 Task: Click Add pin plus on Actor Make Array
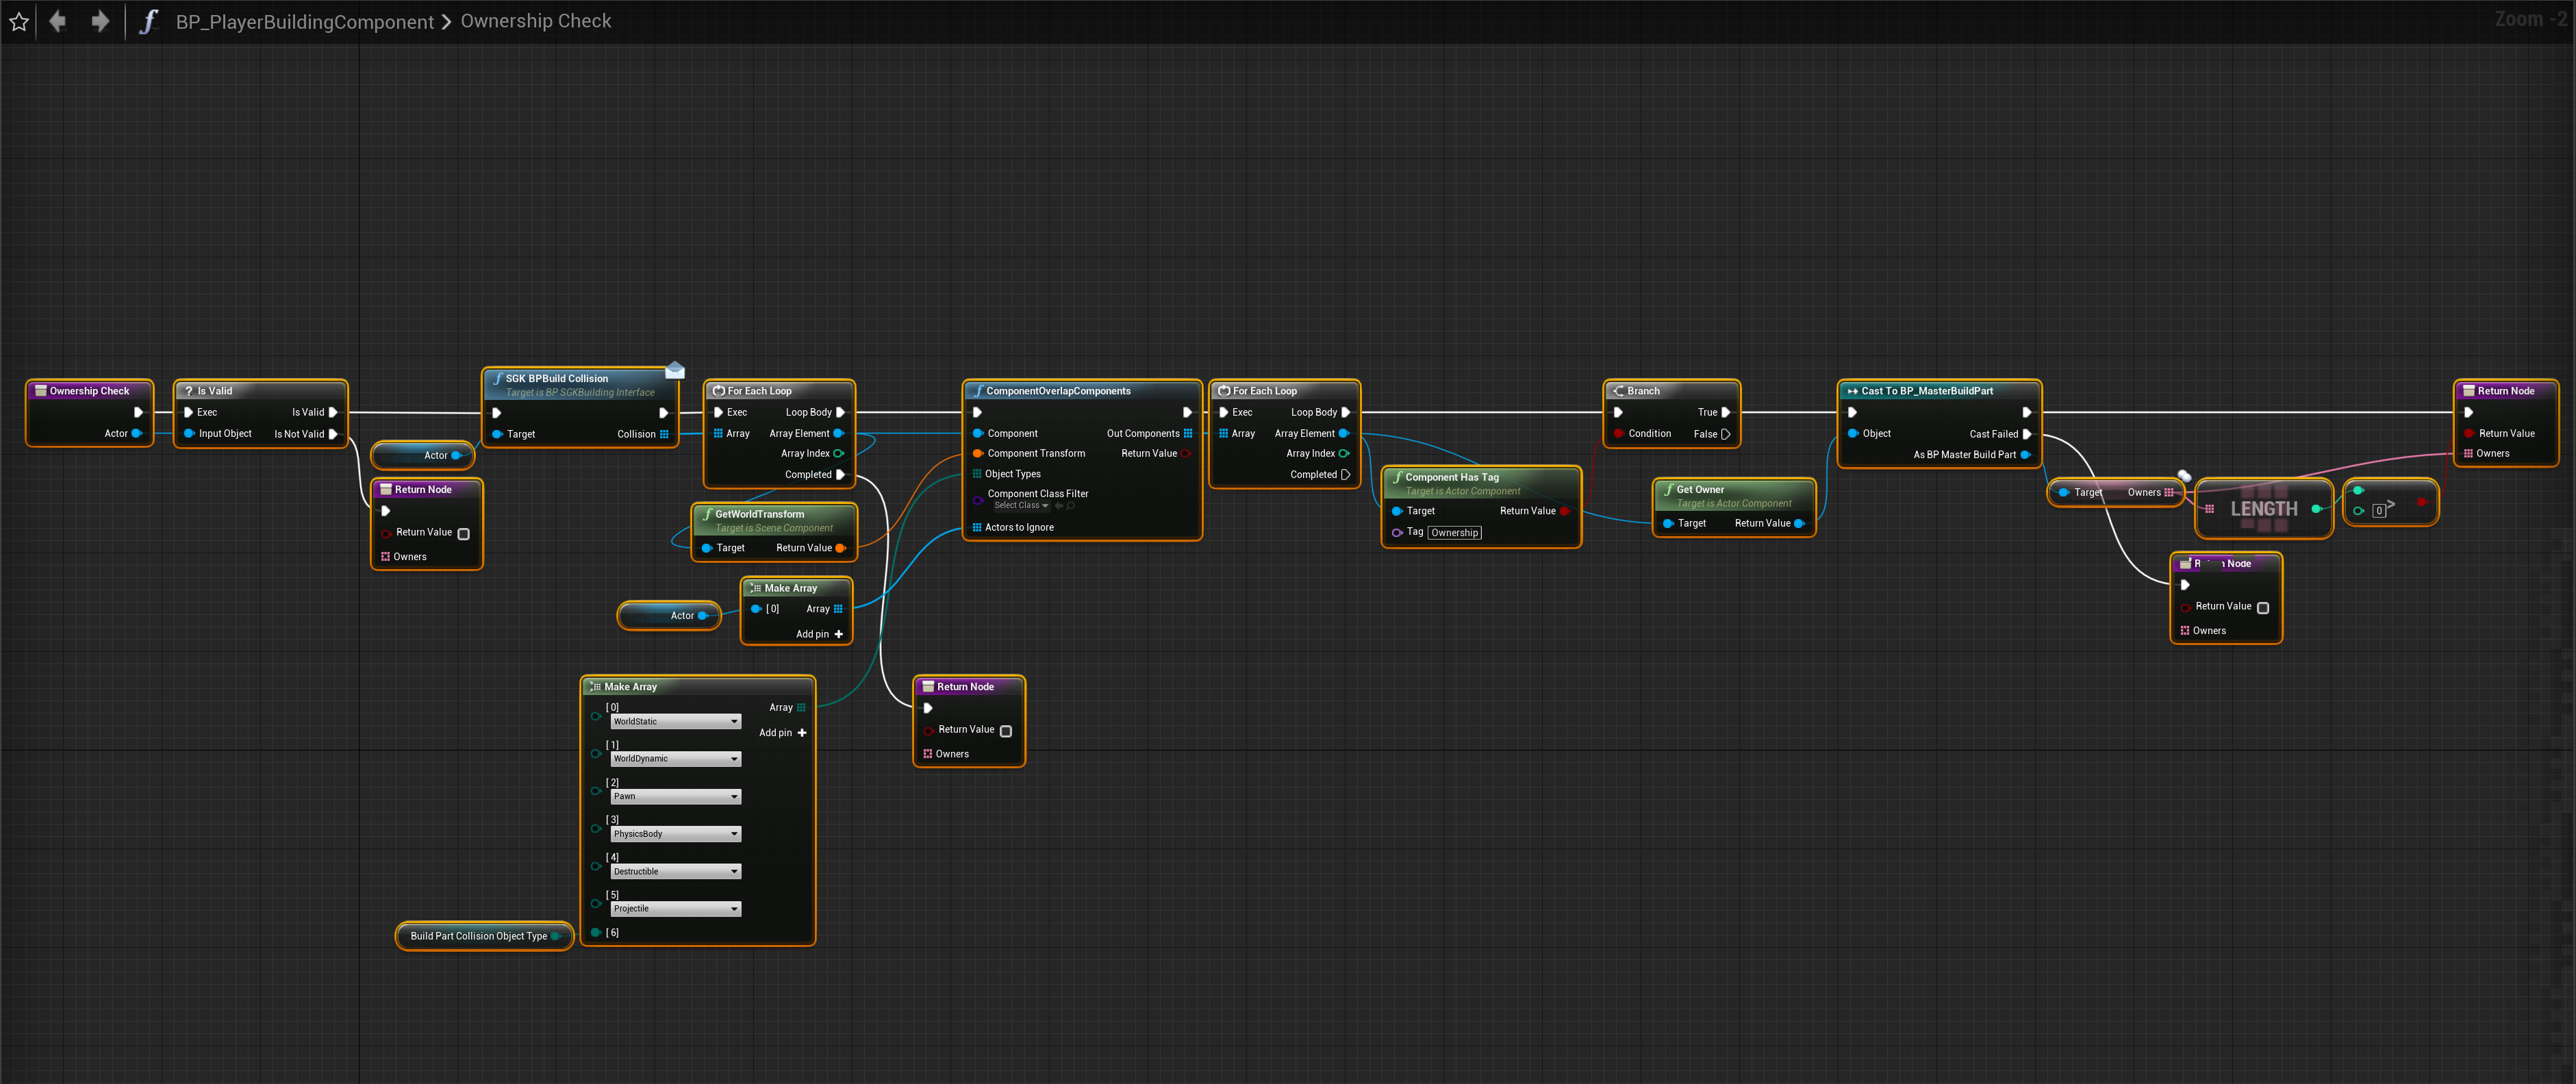pyautogui.click(x=838, y=634)
